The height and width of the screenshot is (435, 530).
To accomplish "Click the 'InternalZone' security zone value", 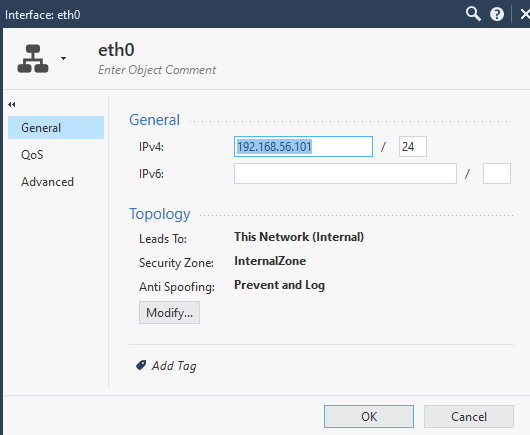I will 270,261.
